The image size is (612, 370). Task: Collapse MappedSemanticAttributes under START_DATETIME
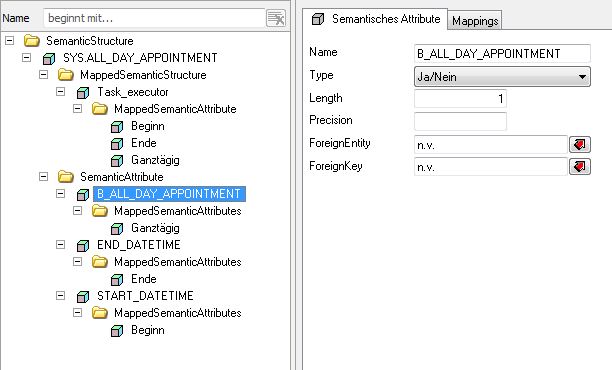pyautogui.click(x=78, y=313)
